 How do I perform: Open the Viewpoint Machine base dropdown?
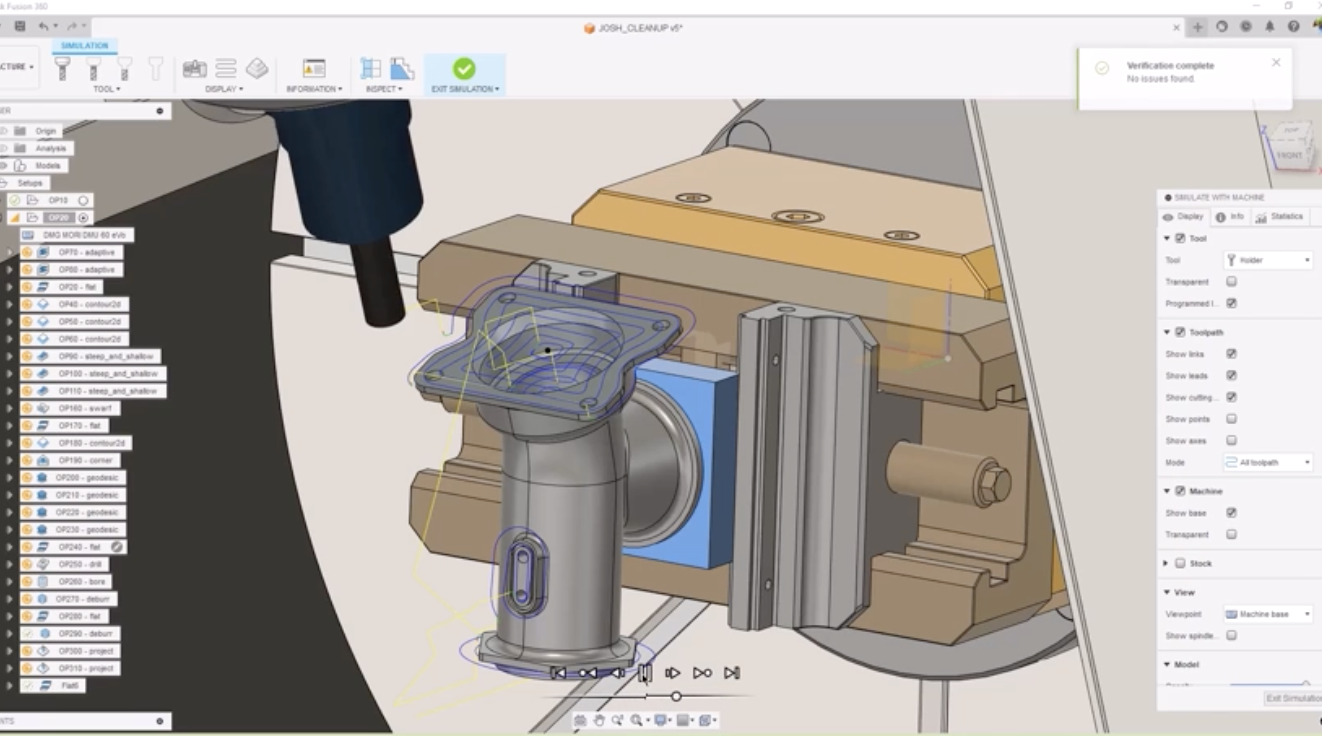tap(1268, 614)
